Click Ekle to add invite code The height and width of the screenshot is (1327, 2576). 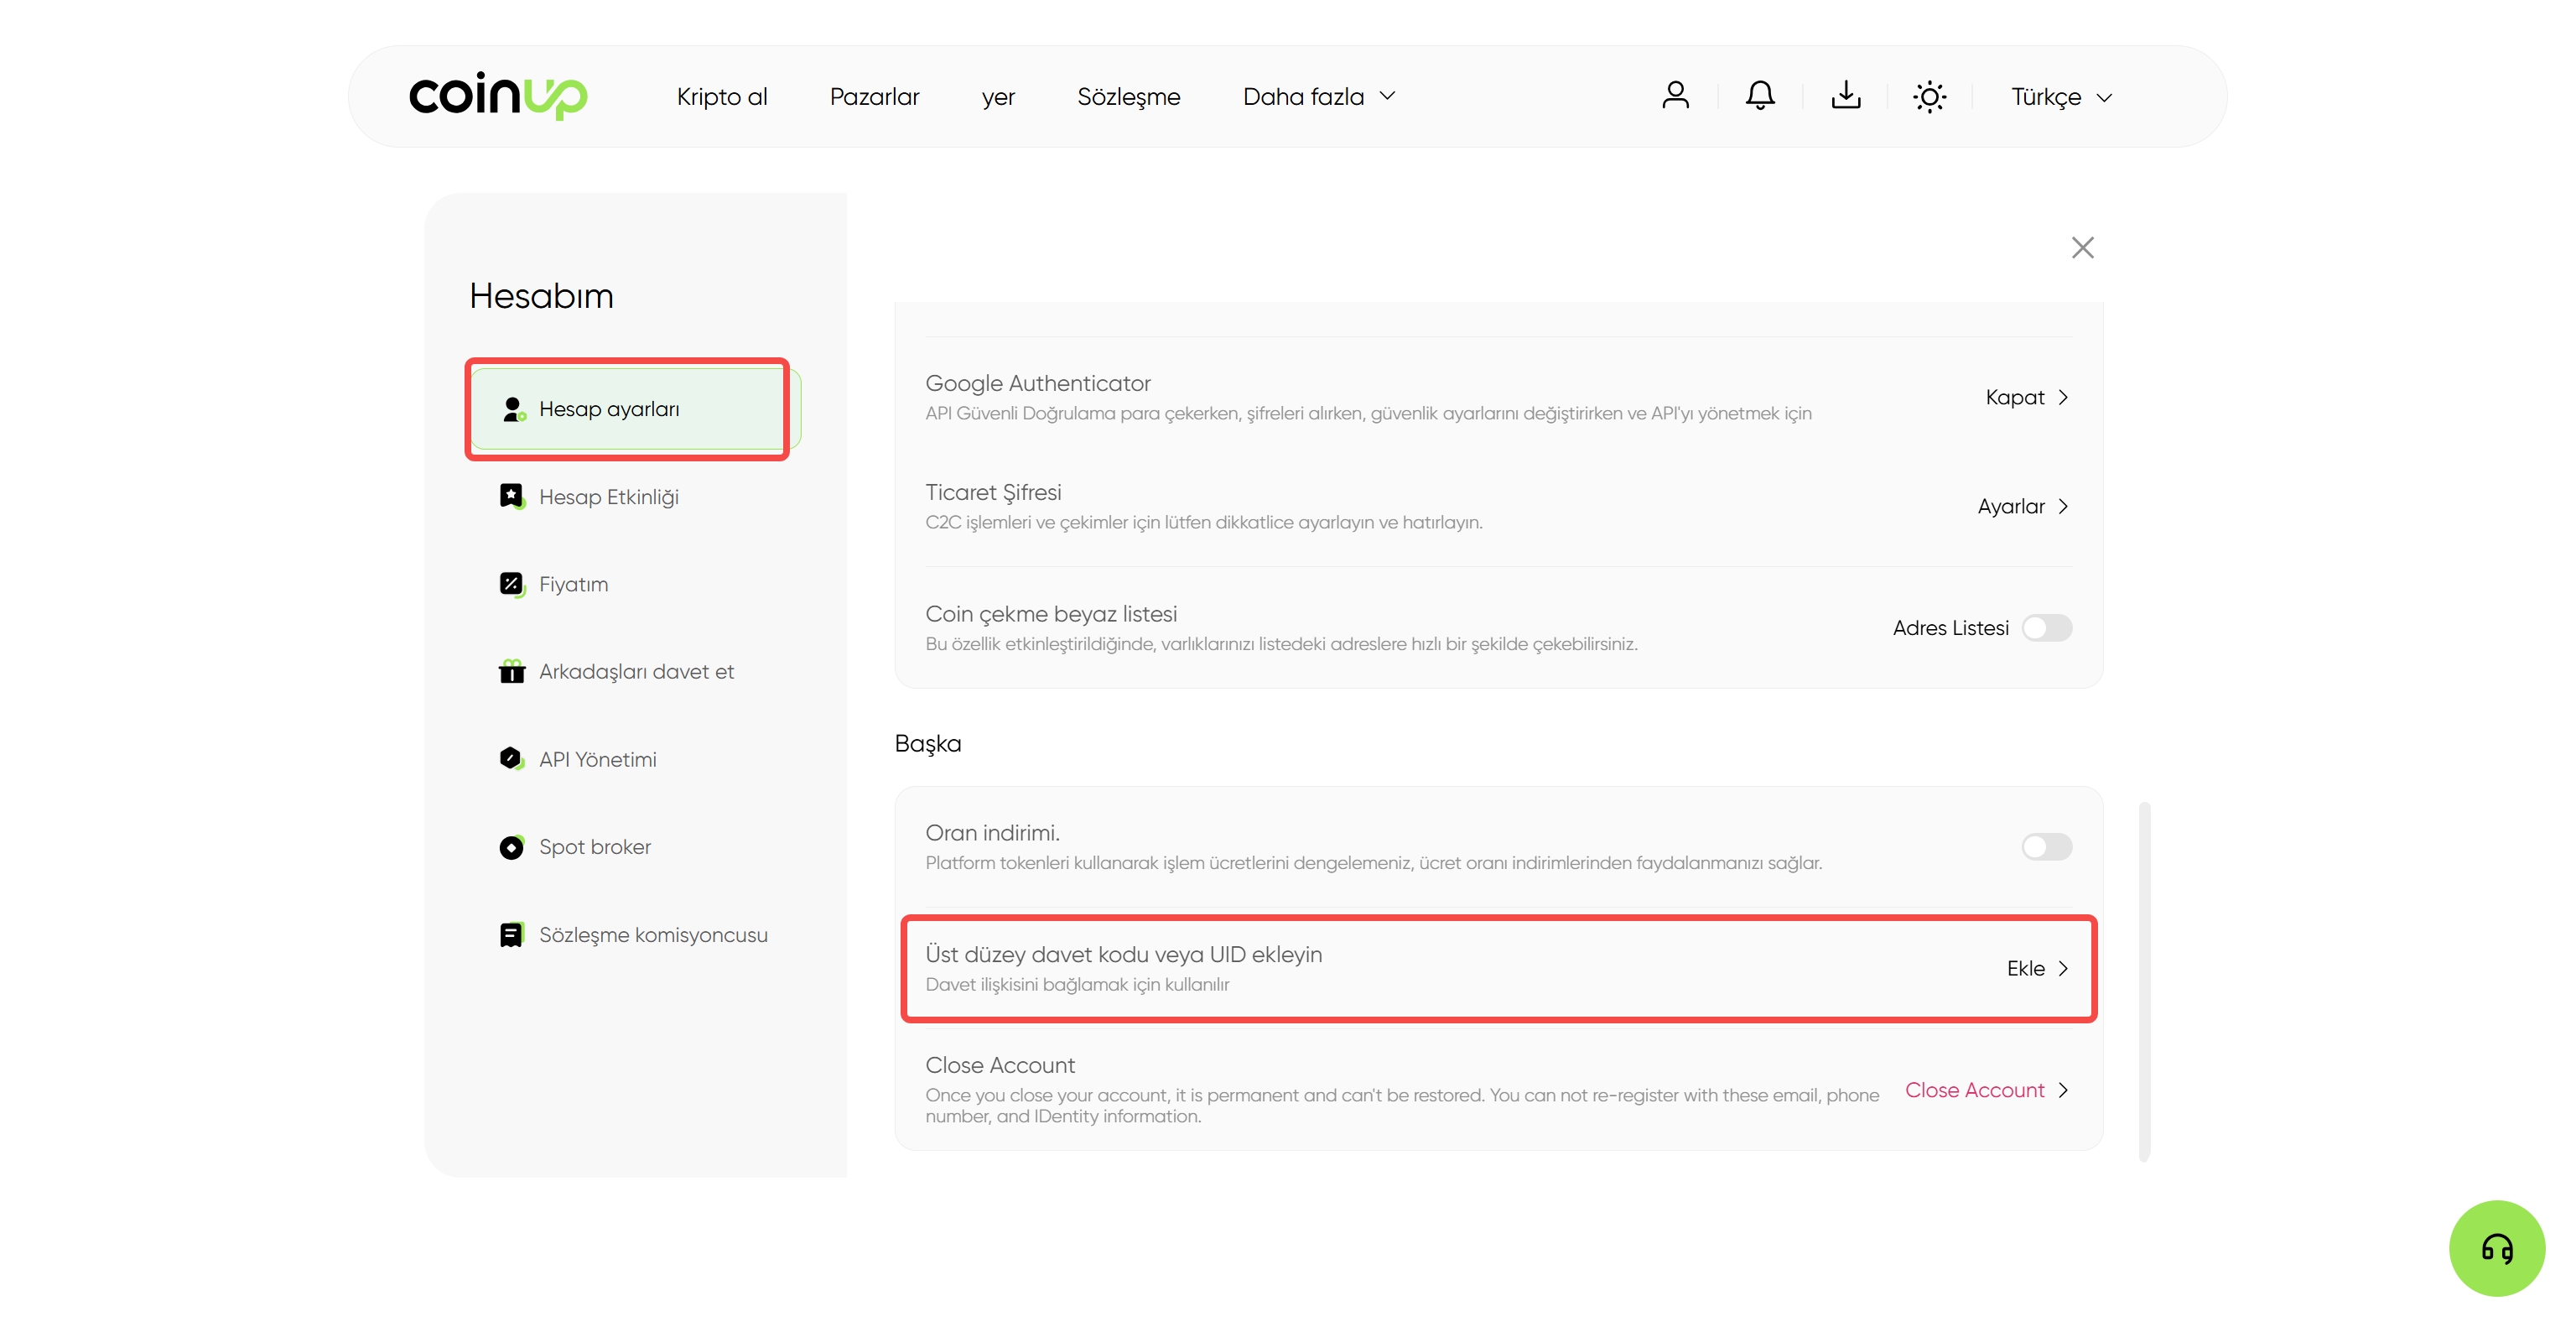(2025, 968)
